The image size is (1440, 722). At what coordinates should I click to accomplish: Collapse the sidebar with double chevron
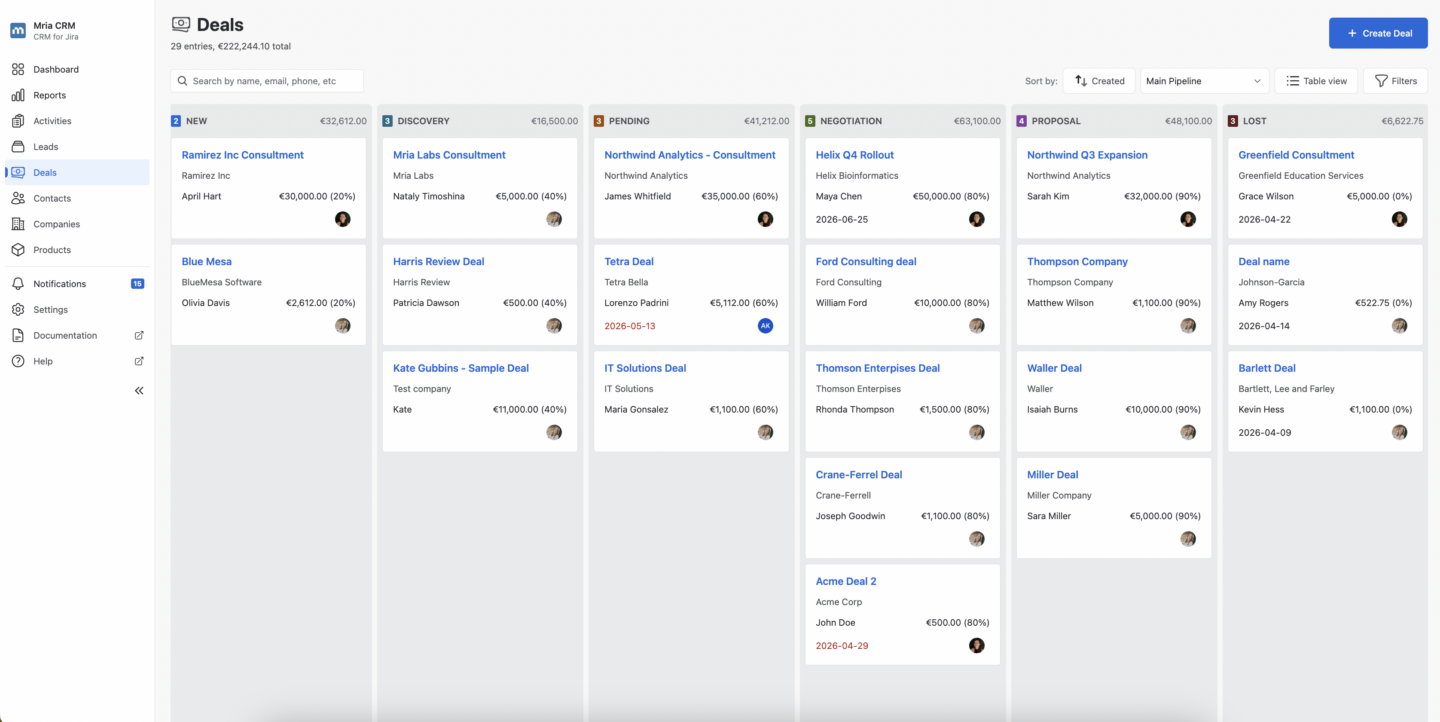point(139,391)
